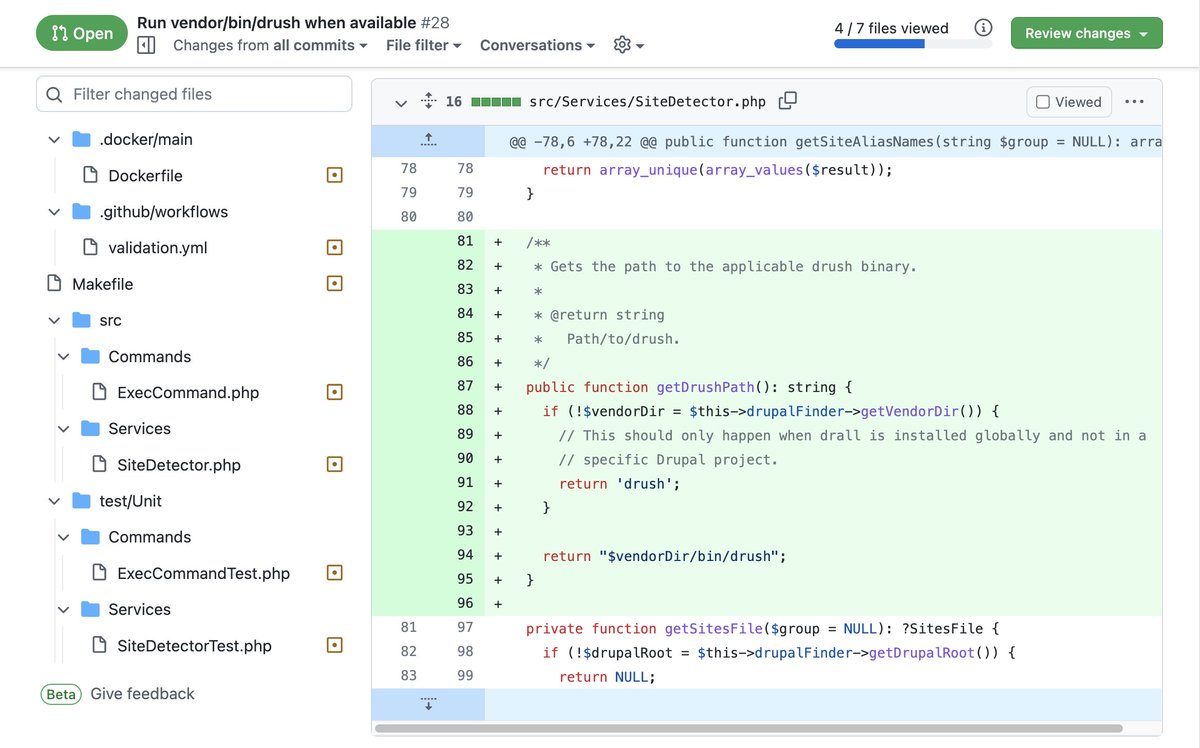Click the Give feedback link
The width and height of the screenshot is (1200, 748).
point(142,694)
